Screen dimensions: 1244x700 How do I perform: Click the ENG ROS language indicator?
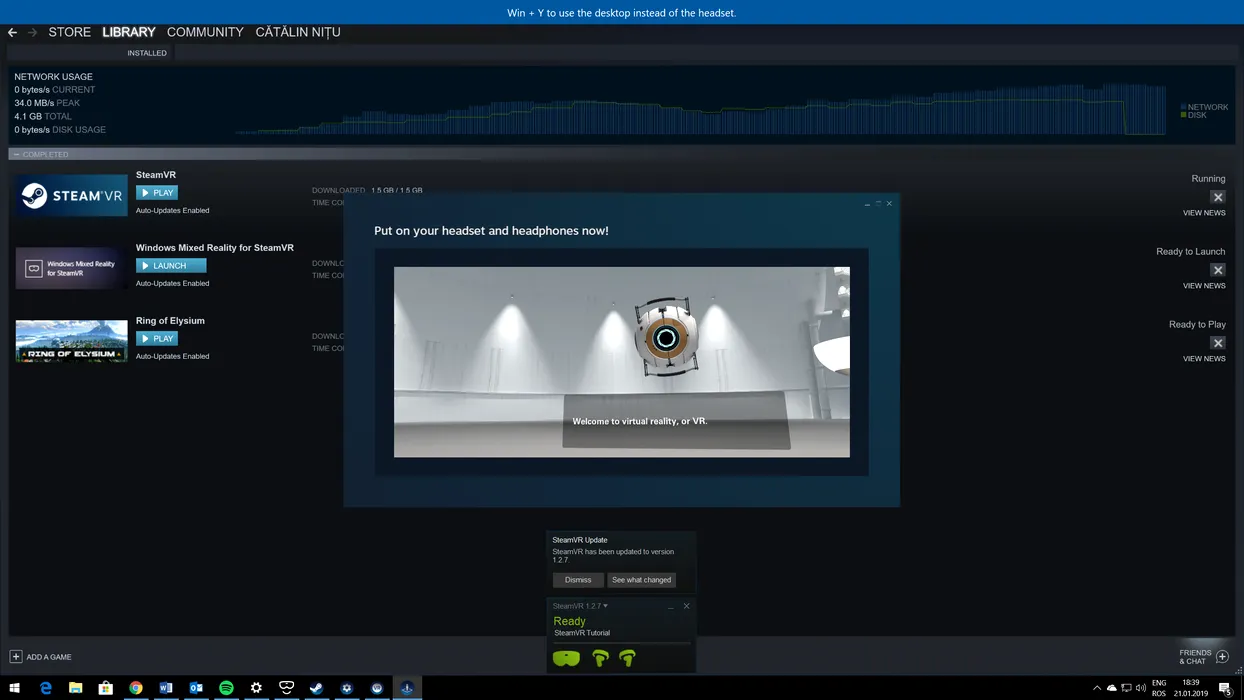(1159, 688)
